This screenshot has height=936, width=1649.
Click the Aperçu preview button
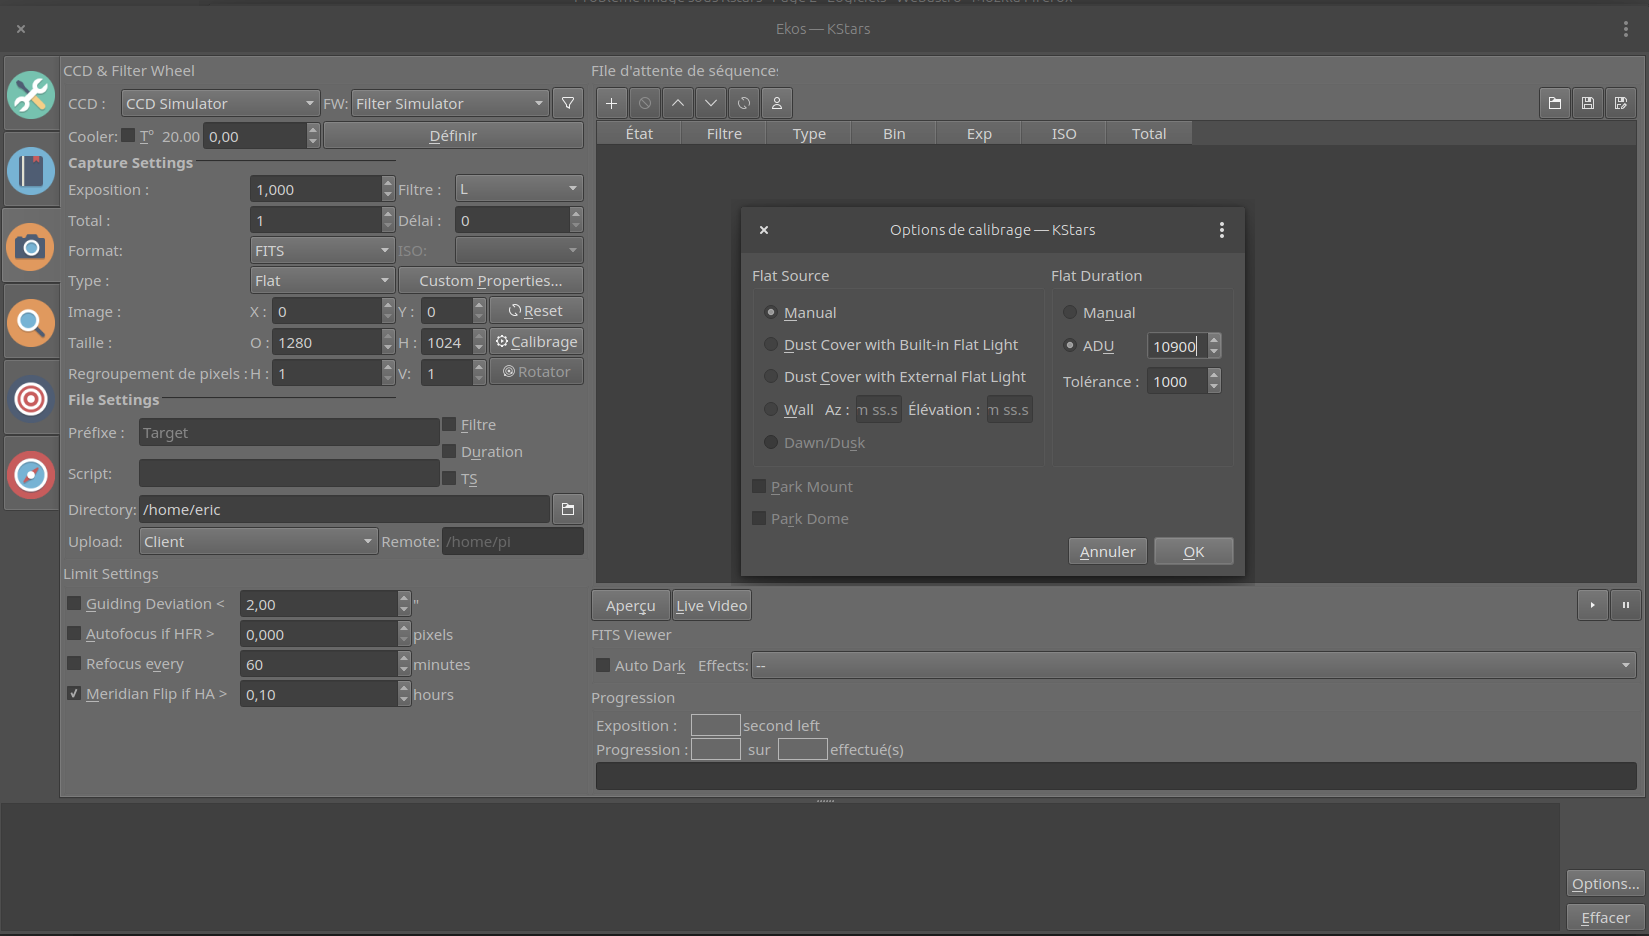point(631,605)
